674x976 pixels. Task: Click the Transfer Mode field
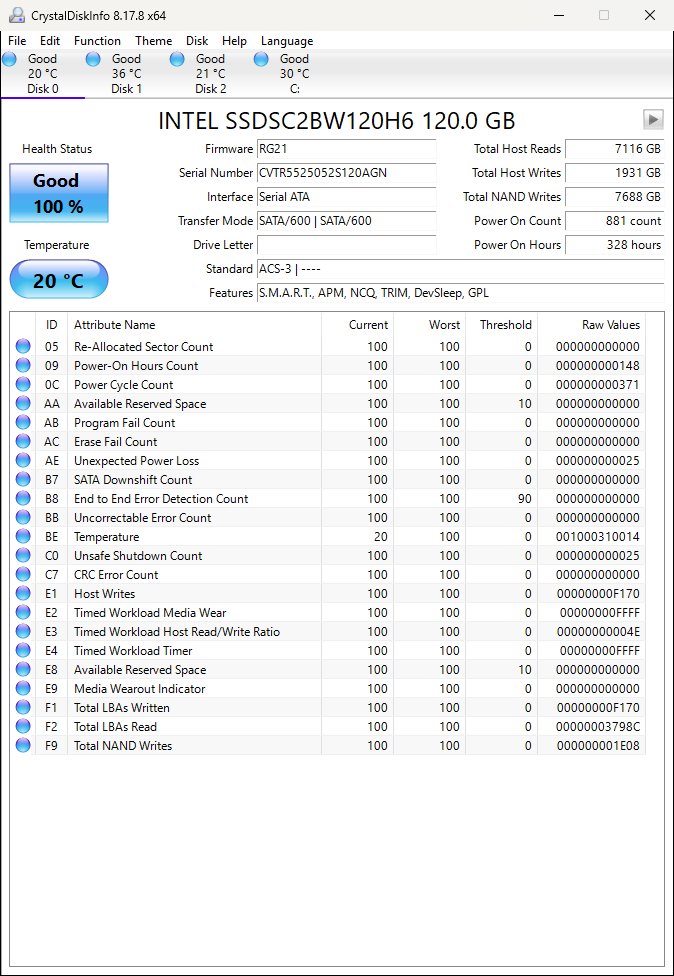coord(347,220)
